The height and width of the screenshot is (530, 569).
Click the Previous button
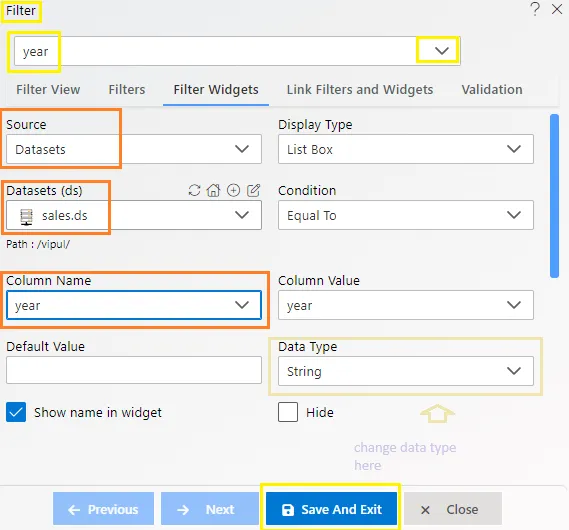103,509
